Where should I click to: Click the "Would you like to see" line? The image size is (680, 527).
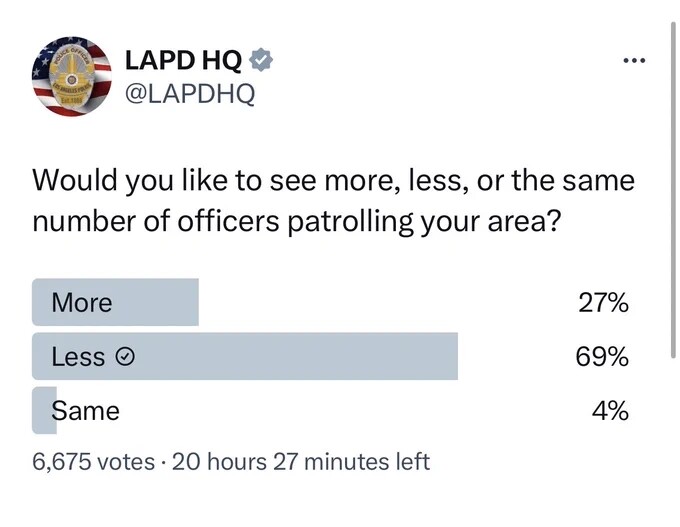[x=333, y=182]
